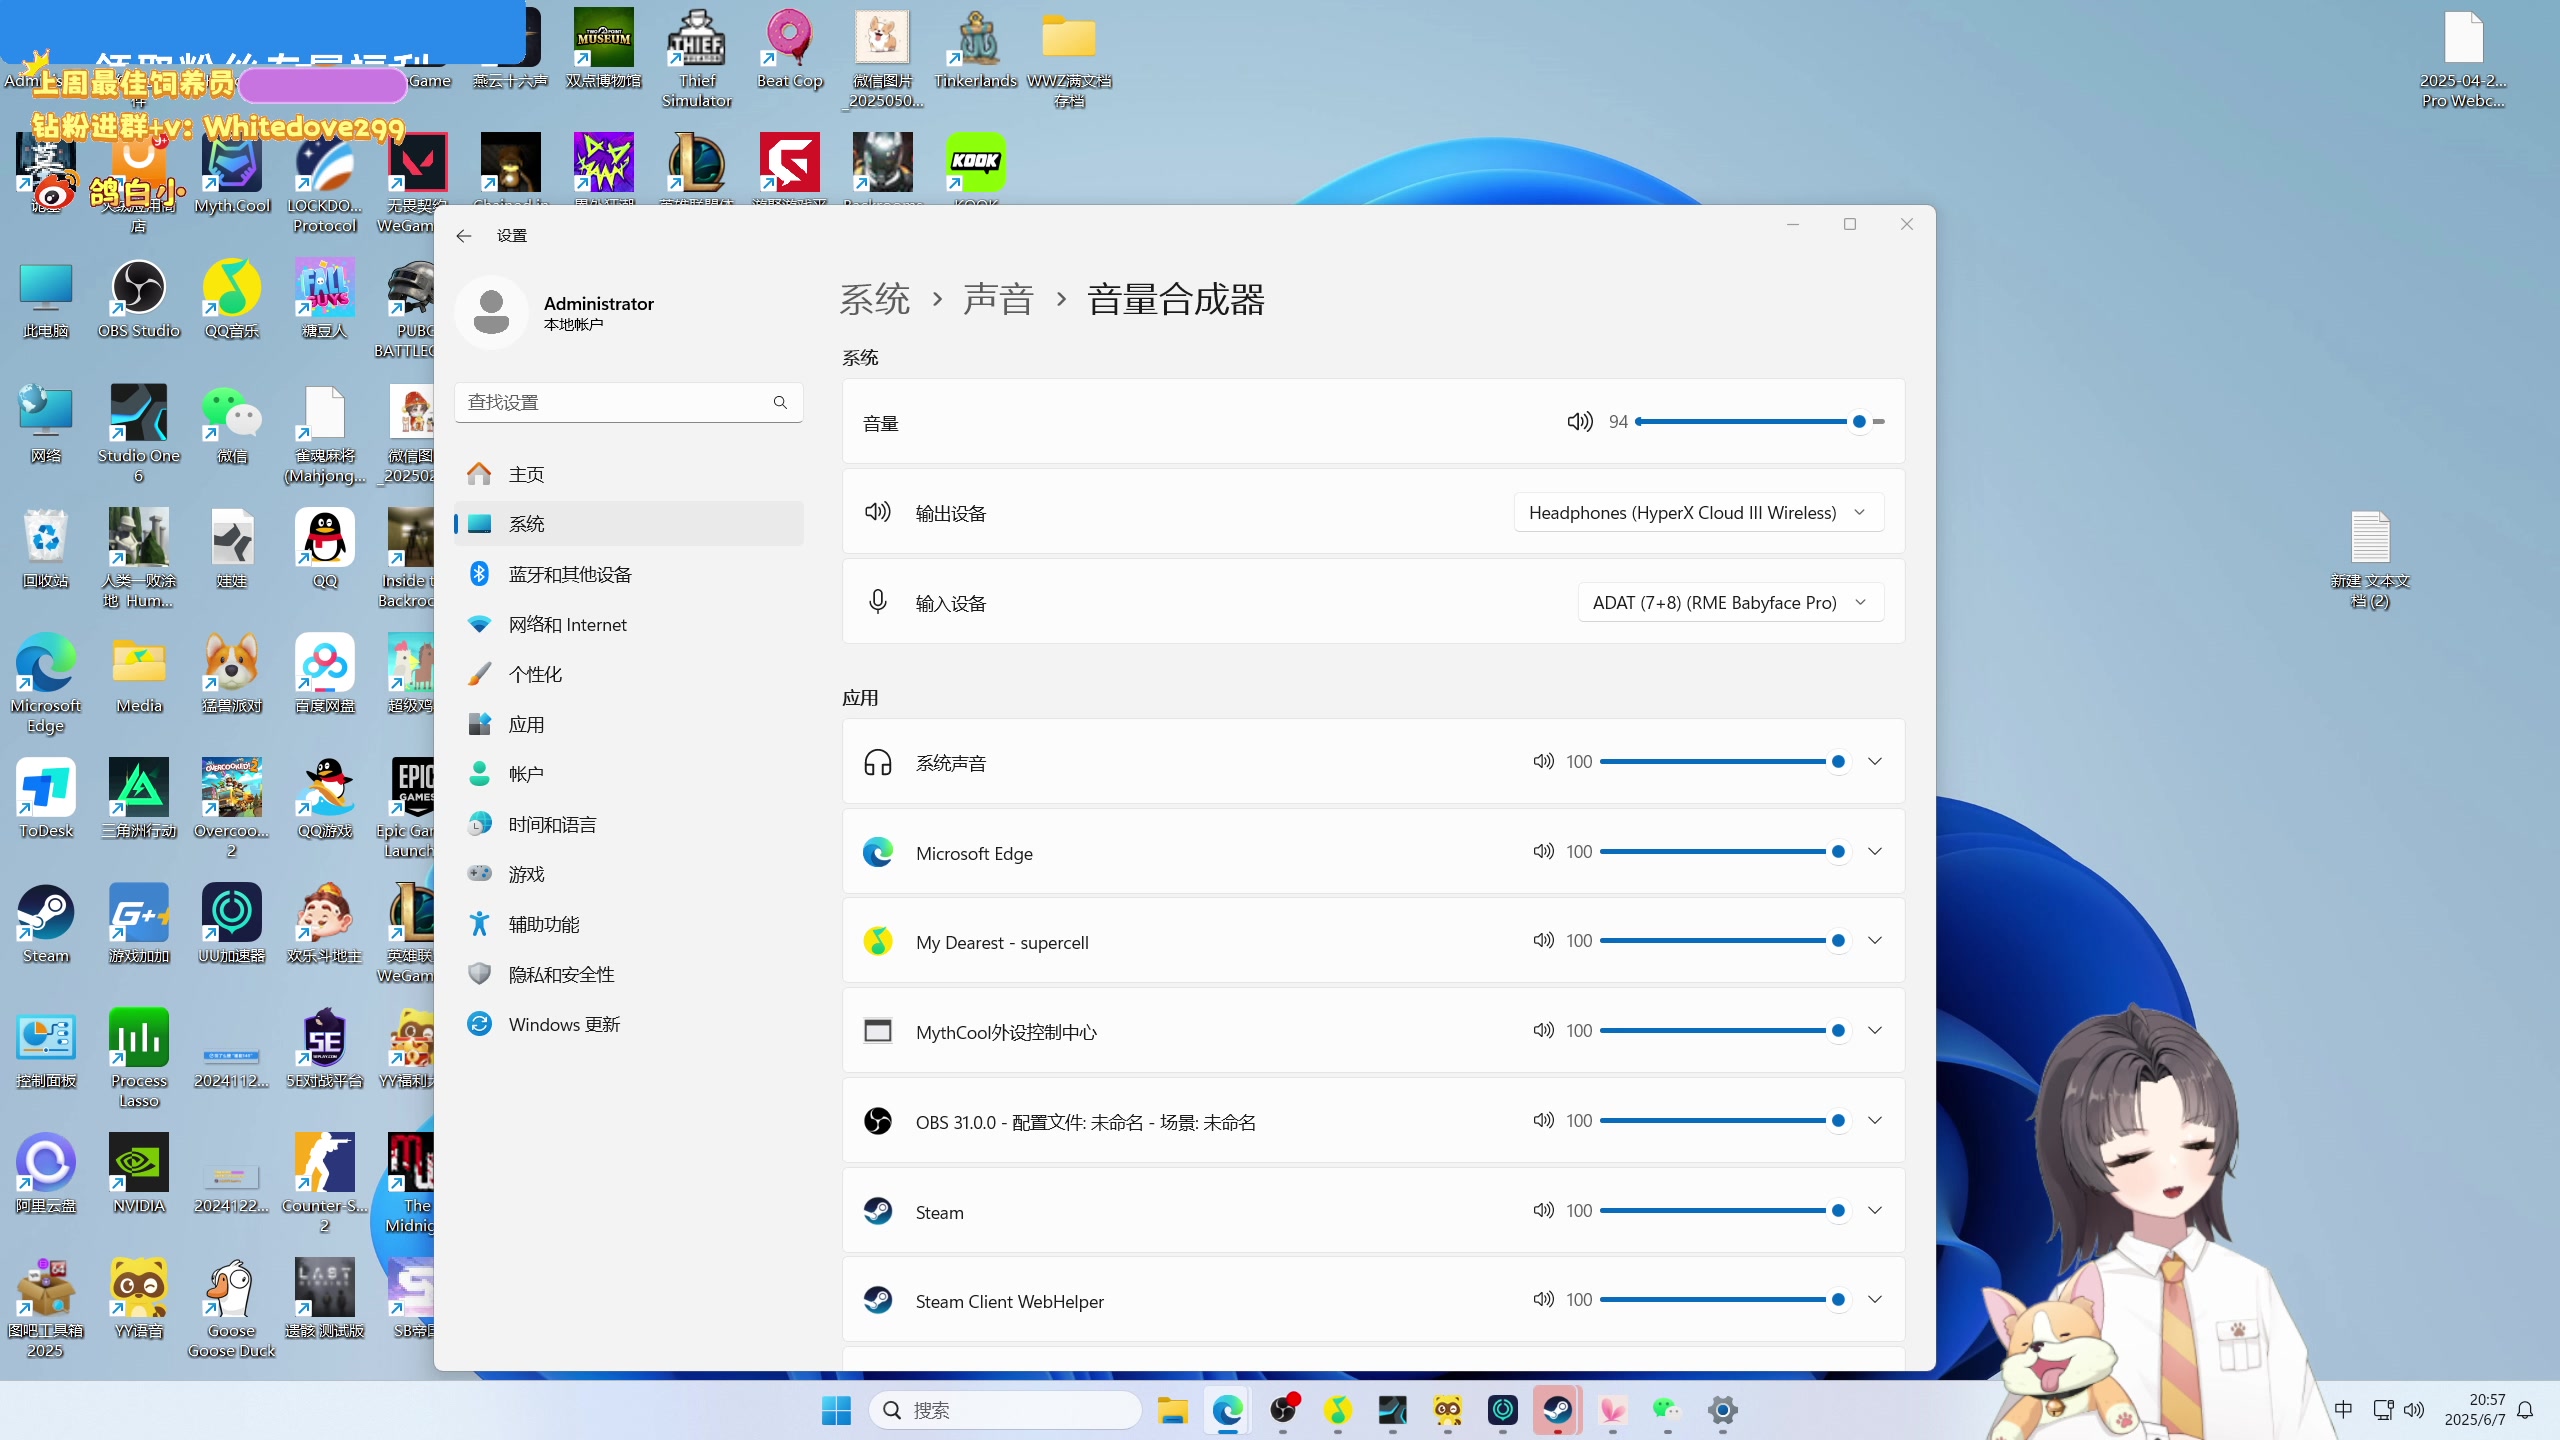
Task: Open Windows Start menu button
Action: (836, 1410)
